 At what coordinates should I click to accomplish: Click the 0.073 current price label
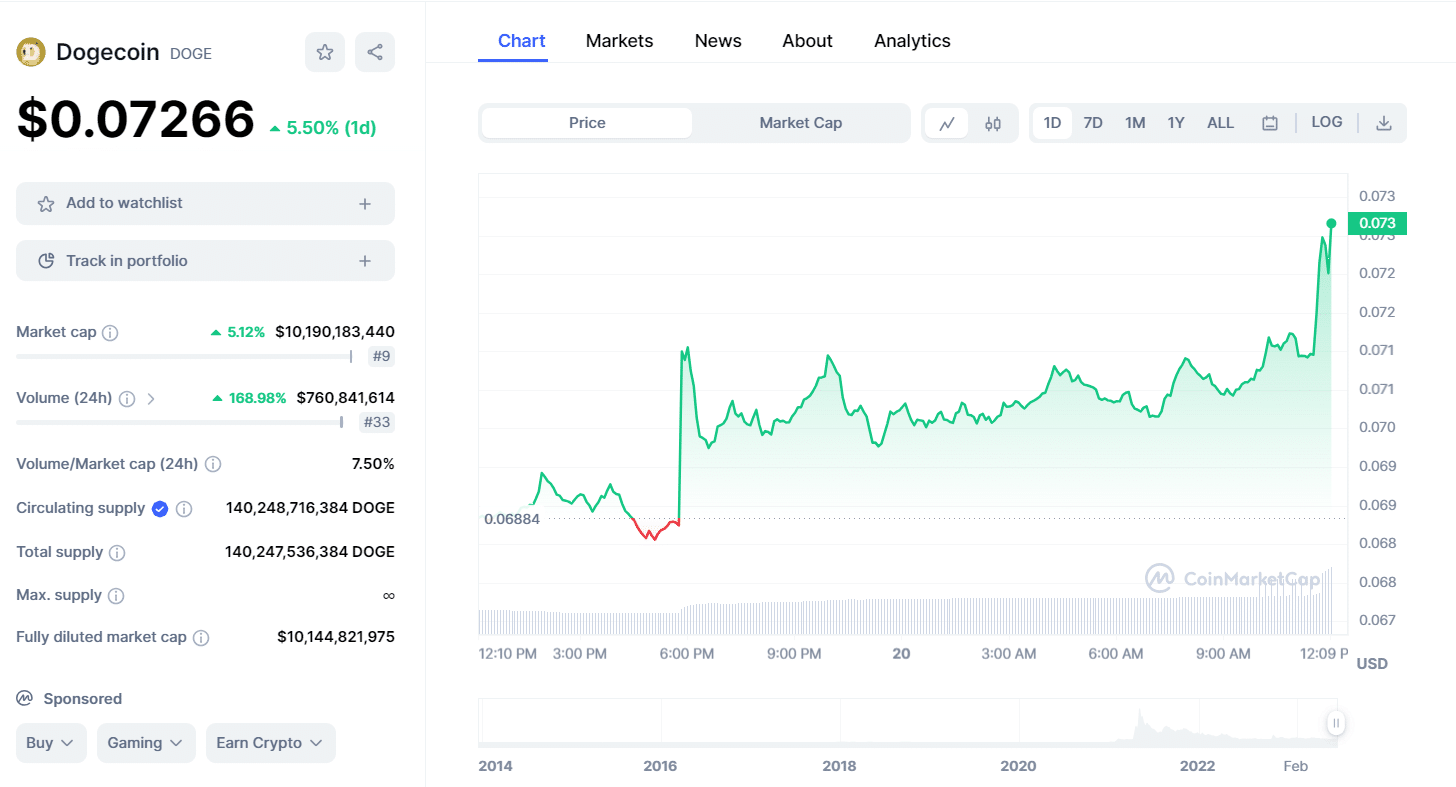pos(1377,223)
